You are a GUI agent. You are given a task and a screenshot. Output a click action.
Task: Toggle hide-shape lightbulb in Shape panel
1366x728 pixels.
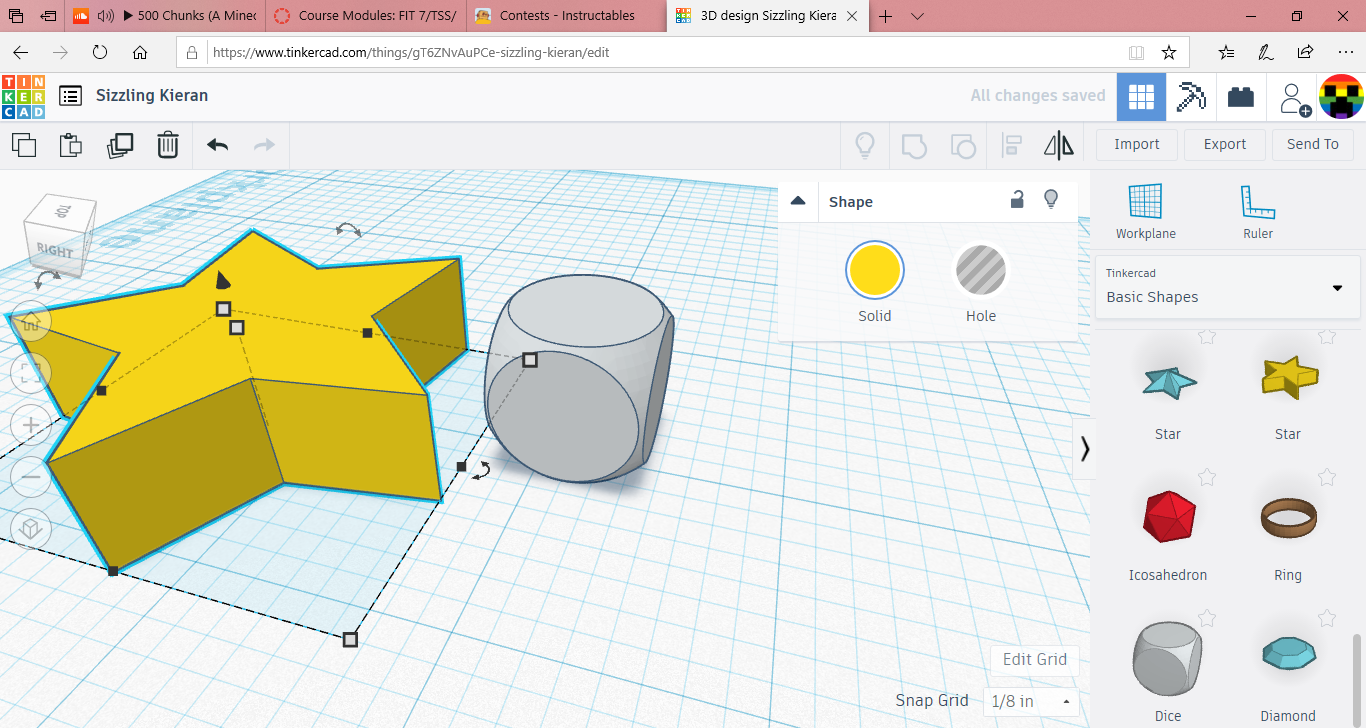click(x=1051, y=199)
